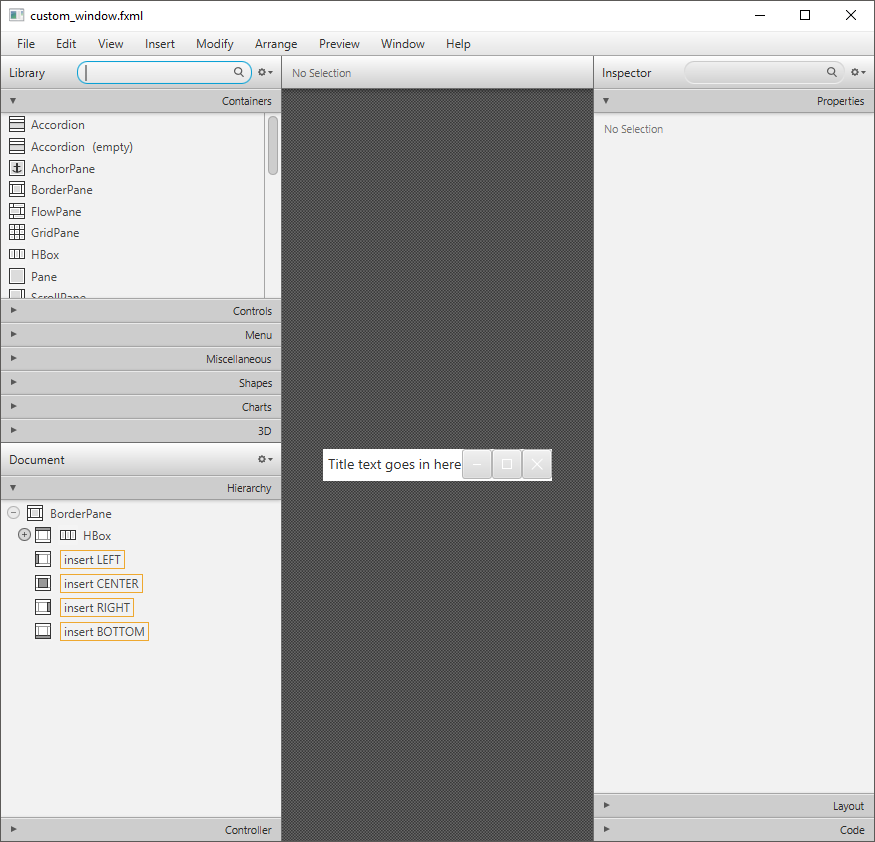Image resolution: width=875 pixels, height=842 pixels.
Task: Expand the Shapes section
Action: pyautogui.click(x=13, y=382)
